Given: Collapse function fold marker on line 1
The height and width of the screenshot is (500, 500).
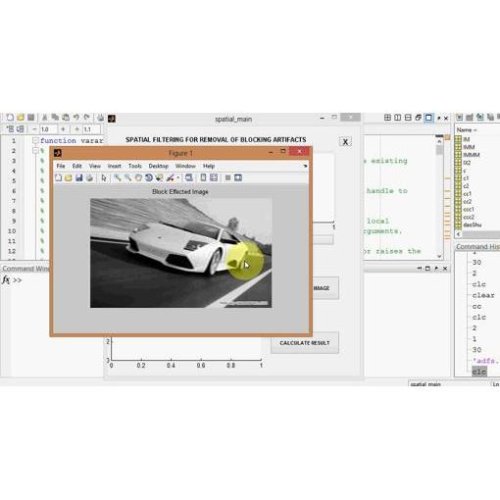Looking at the screenshot, I should coord(35,140).
